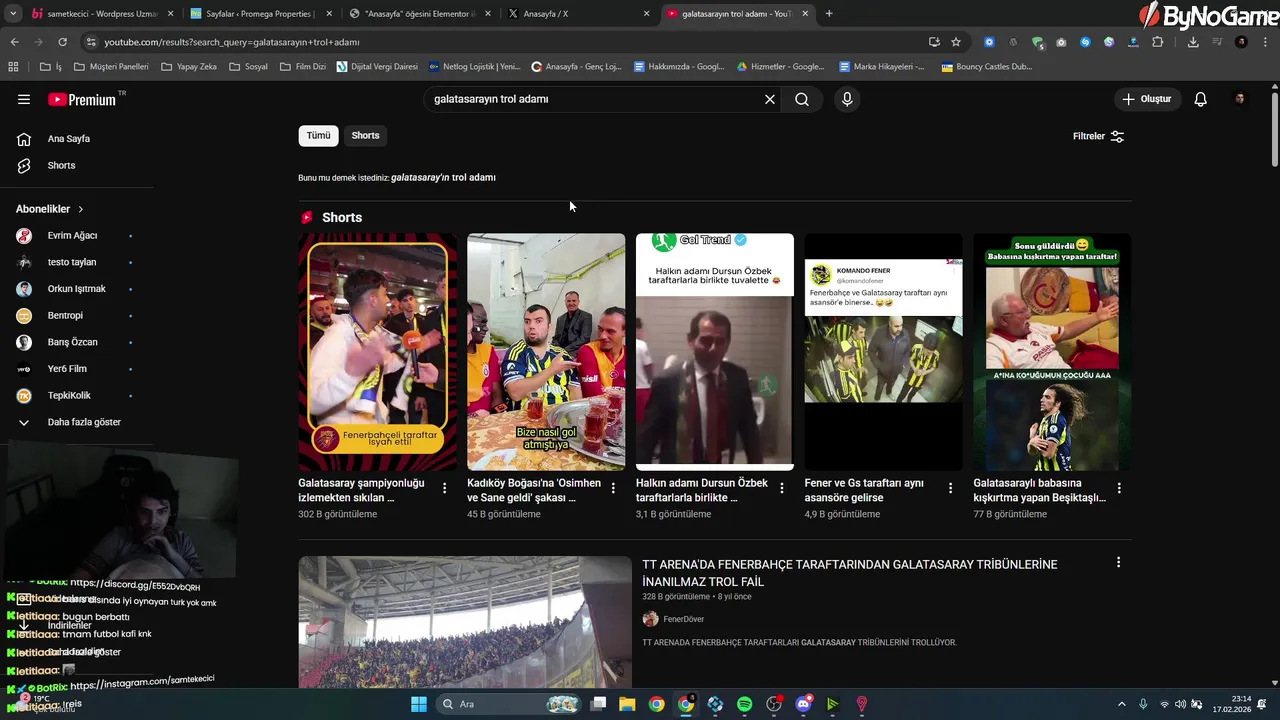This screenshot has width=1280, height=720.
Task: Click the install app icon in address bar
Action: coord(934,42)
